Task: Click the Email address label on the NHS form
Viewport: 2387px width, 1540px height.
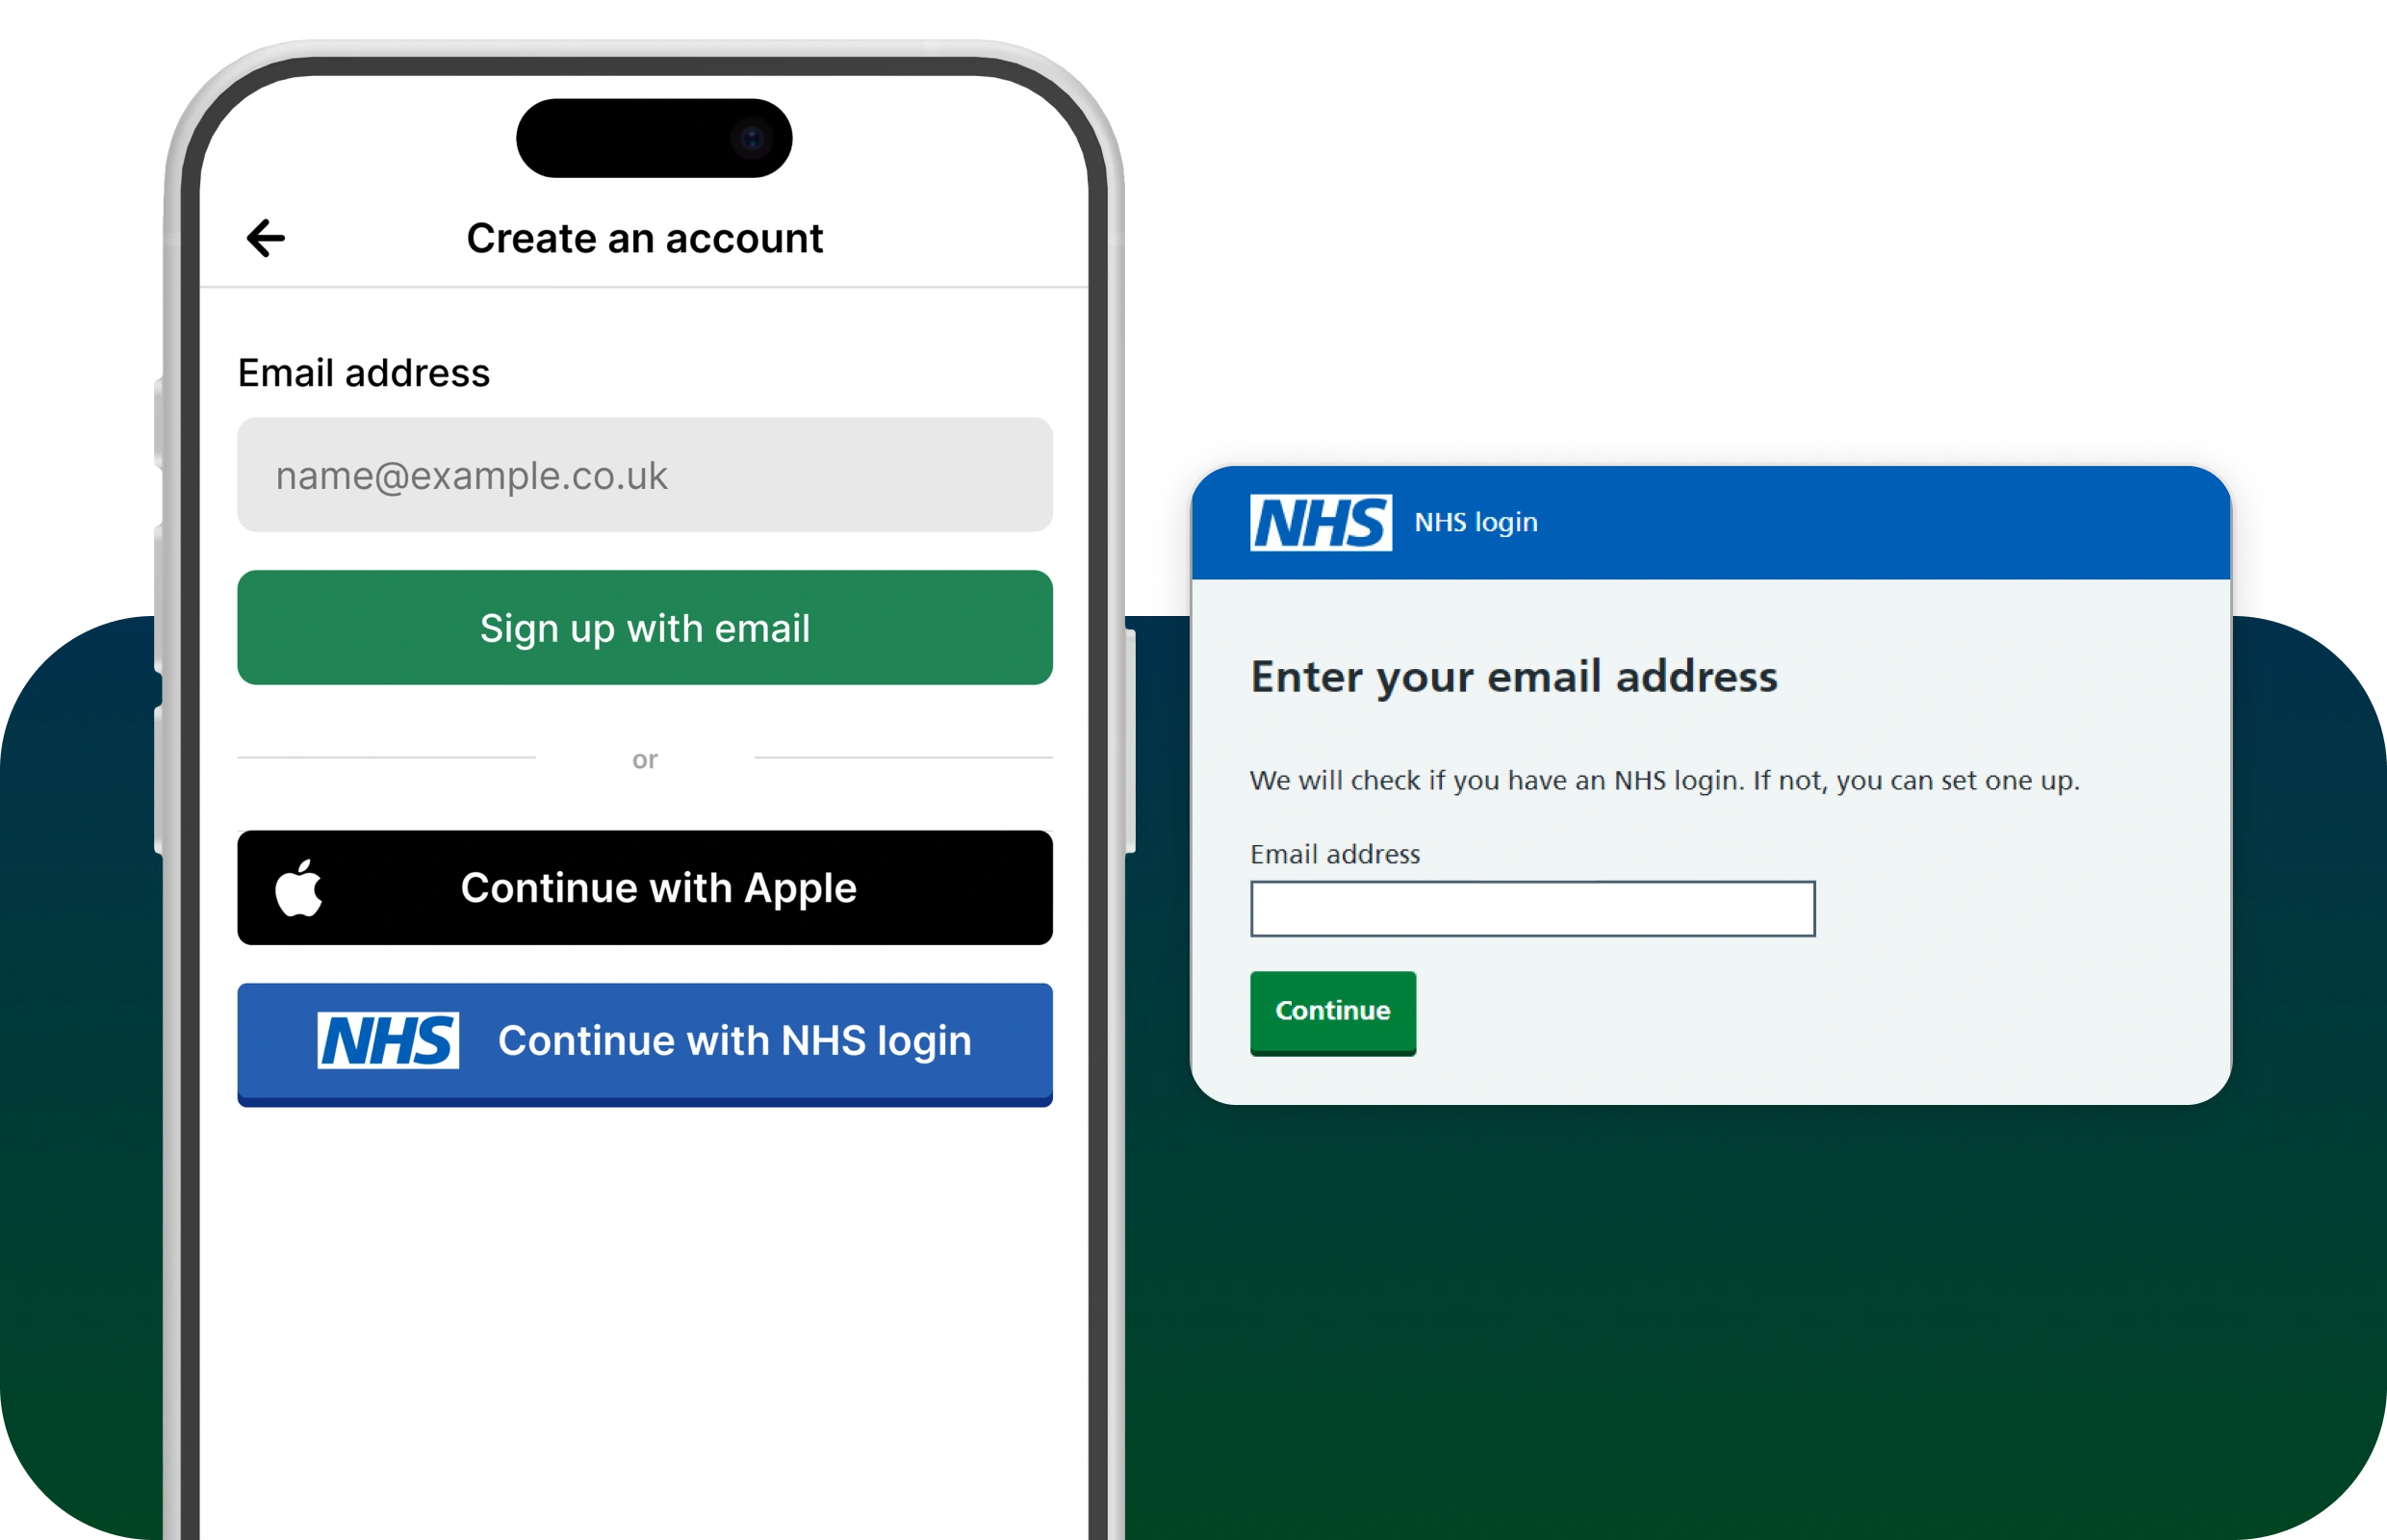Action: [x=1335, y=854]
